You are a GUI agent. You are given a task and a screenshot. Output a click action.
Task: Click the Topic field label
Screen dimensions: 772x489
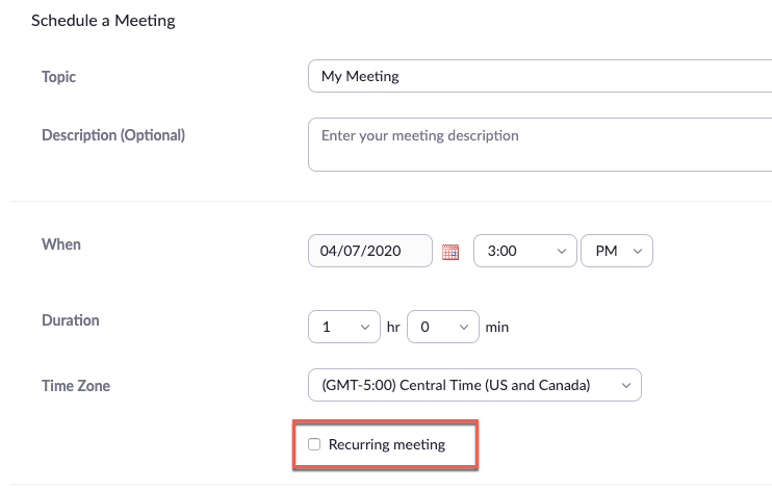click(58, 77)
